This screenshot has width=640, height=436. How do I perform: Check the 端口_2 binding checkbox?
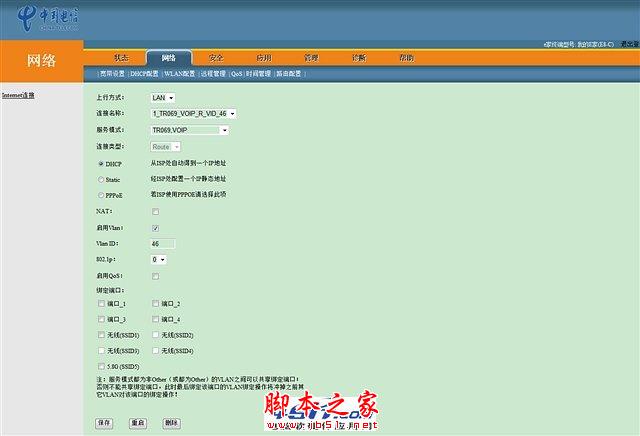tap(156, 303)
